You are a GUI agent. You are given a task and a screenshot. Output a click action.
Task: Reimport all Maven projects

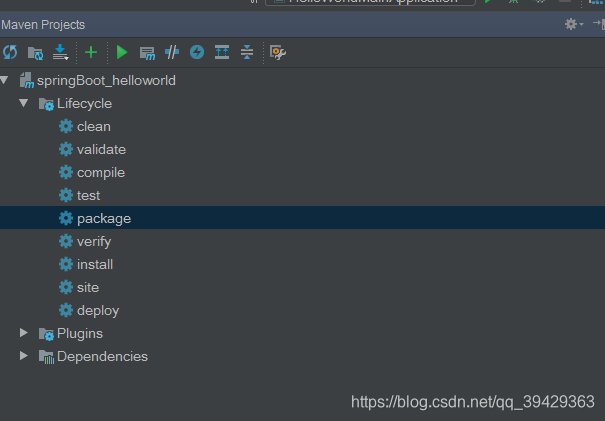[x=10, y=52]
